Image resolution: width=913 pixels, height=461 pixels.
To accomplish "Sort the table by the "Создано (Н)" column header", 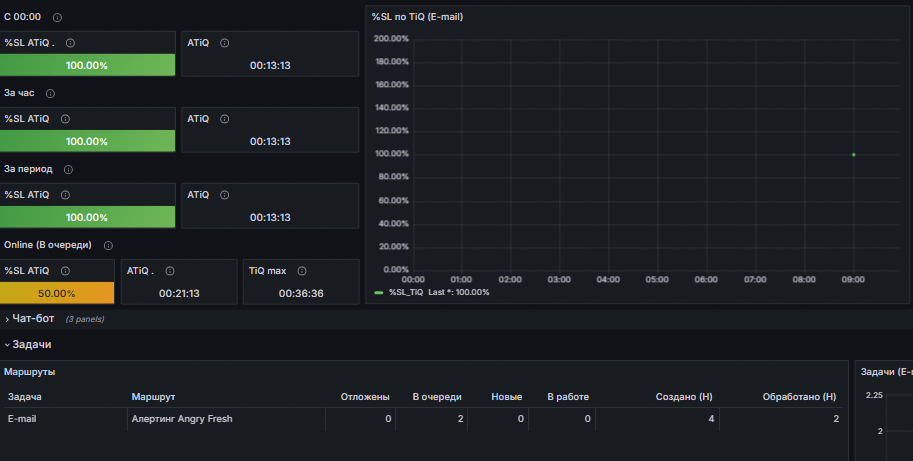I will [684, 397].
